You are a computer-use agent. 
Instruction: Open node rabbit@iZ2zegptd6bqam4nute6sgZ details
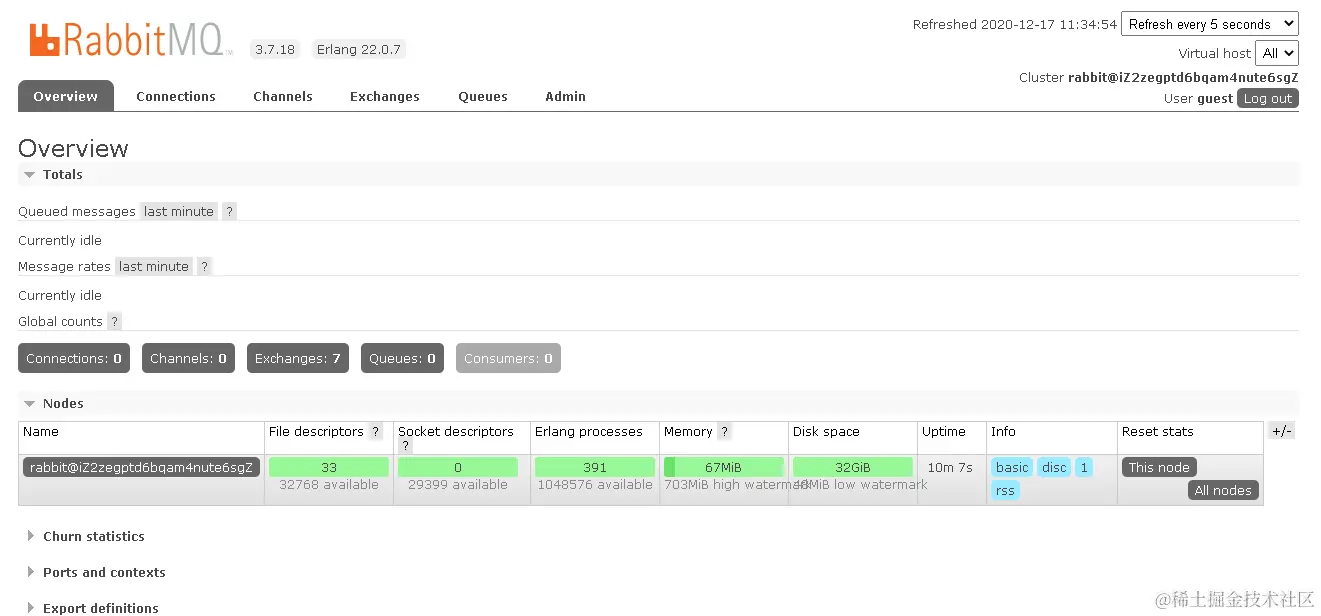click(141, 467)
